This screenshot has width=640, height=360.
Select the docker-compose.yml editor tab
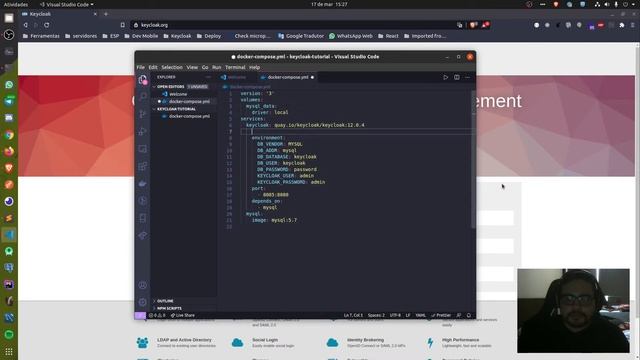(288, 77)
